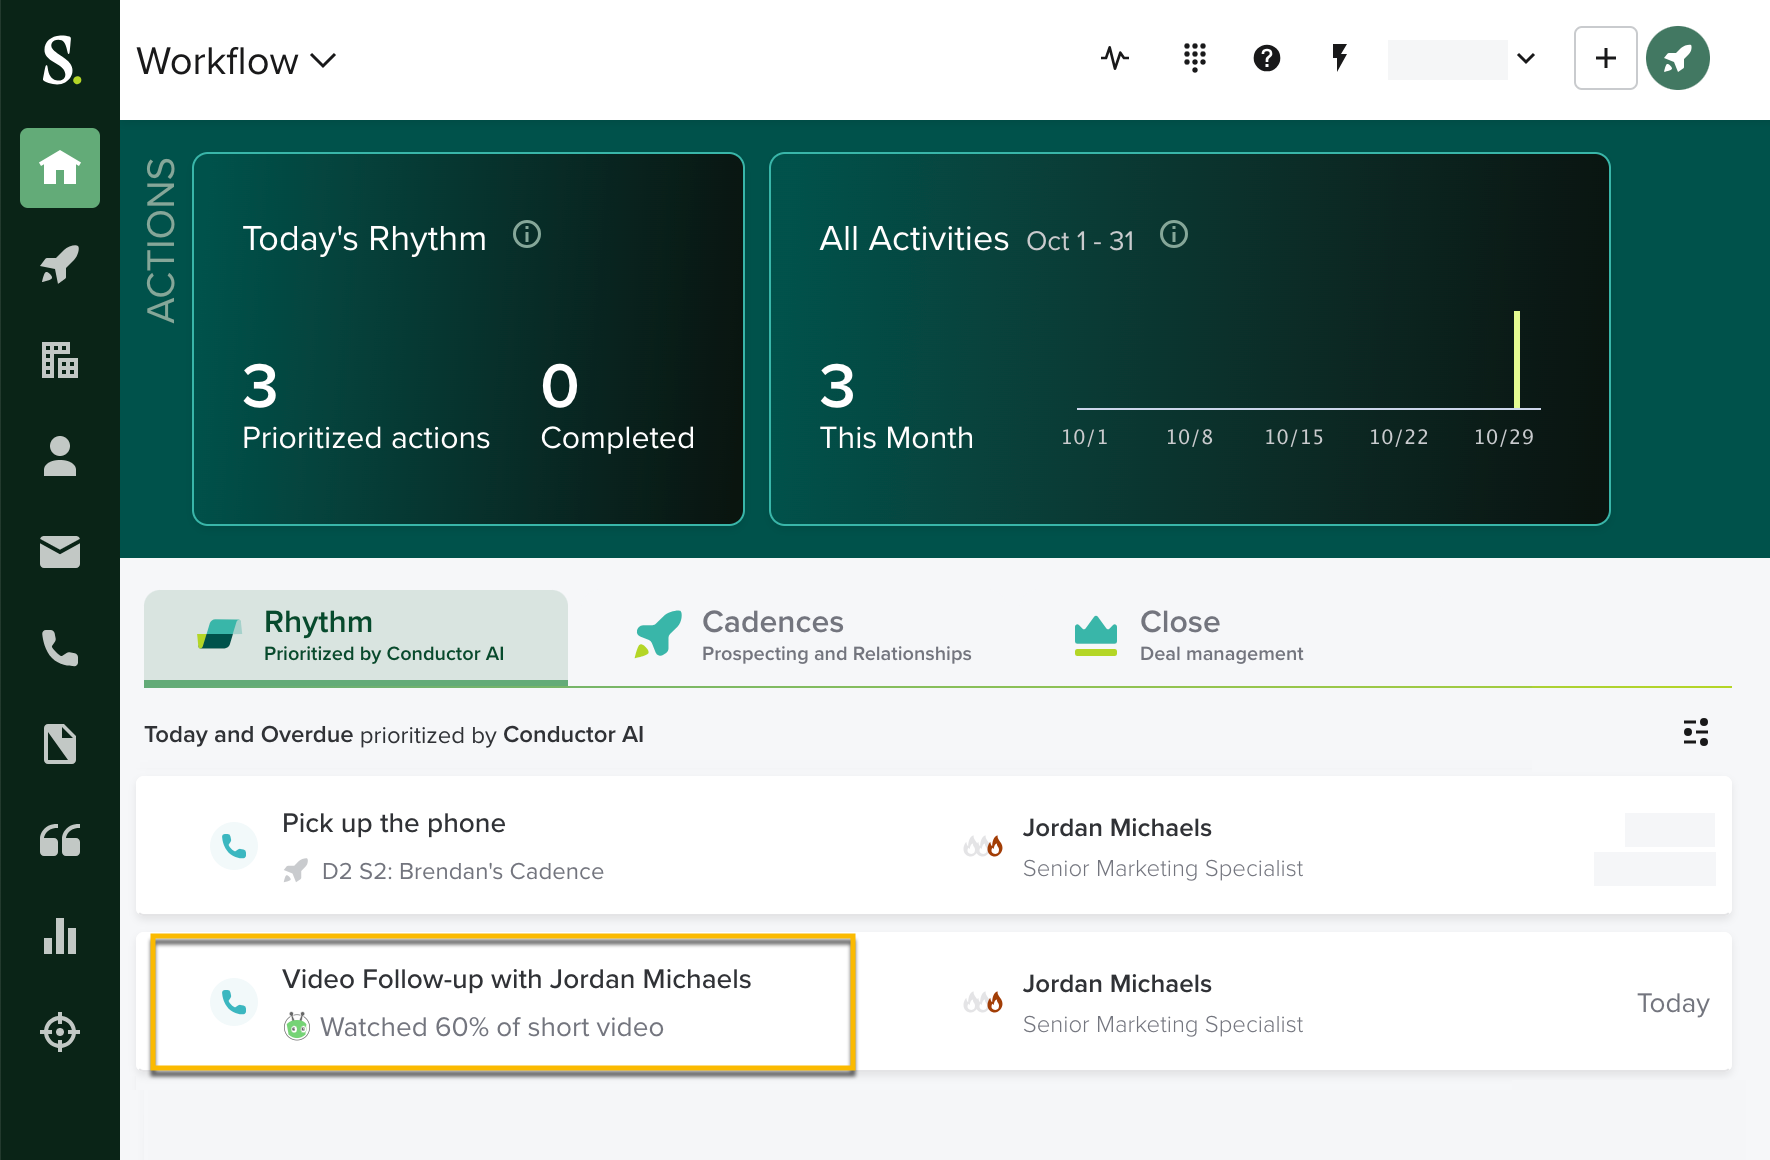Click the green rocket launch button
Image resolution: width=1770 pixels, height=1160 pixels.
tap(1678, 58)
